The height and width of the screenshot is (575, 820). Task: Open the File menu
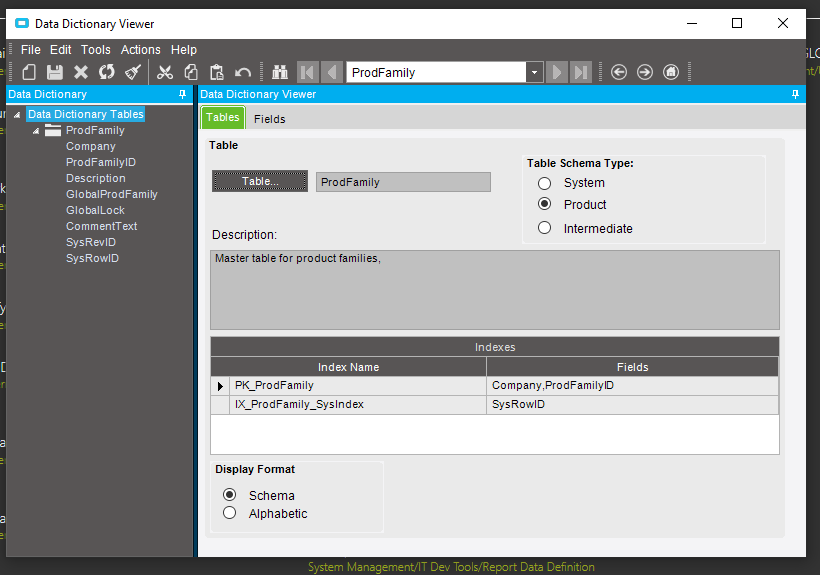pos(30,50)
